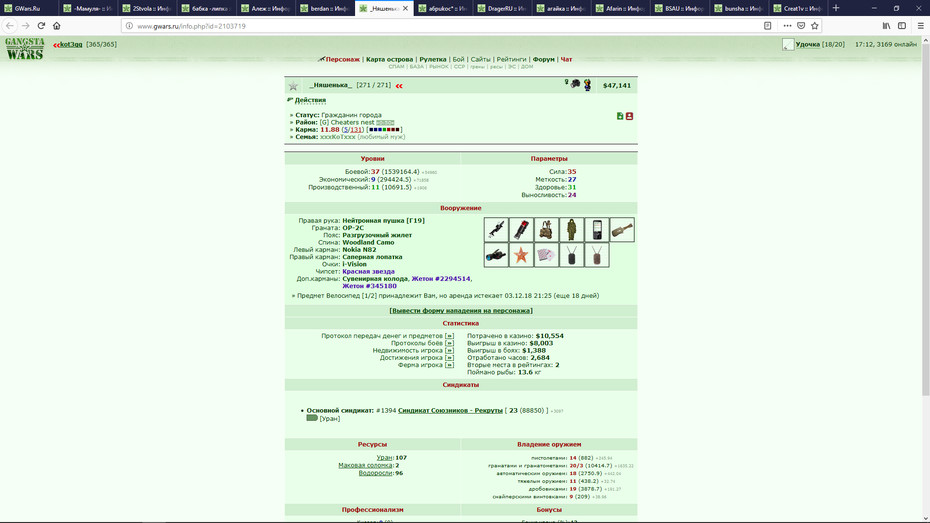Click the green syndicate badge before [Уран]

pos(312,418)
